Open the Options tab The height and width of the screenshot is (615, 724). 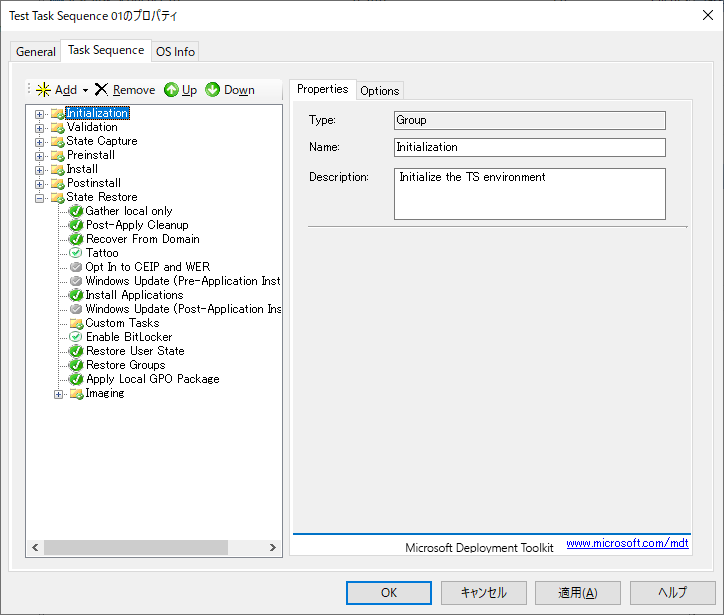(x=380, y=90)
